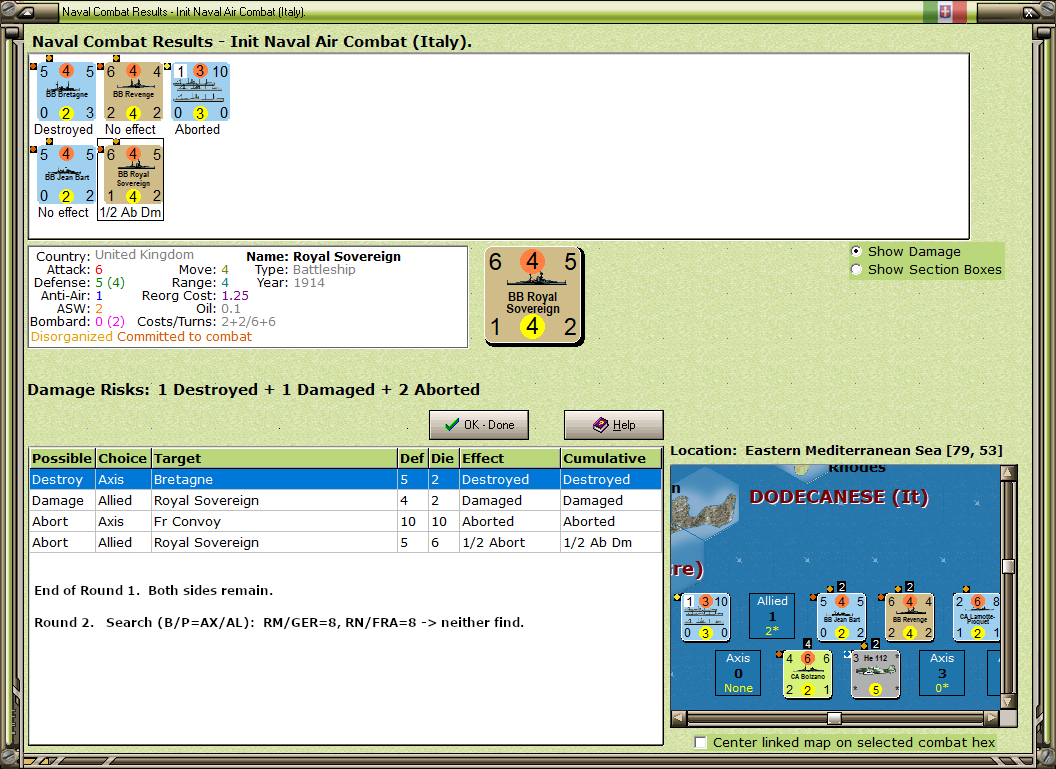
Task: Click map horizontal scrollbar right arrow
Action: (x=991, y=718)
